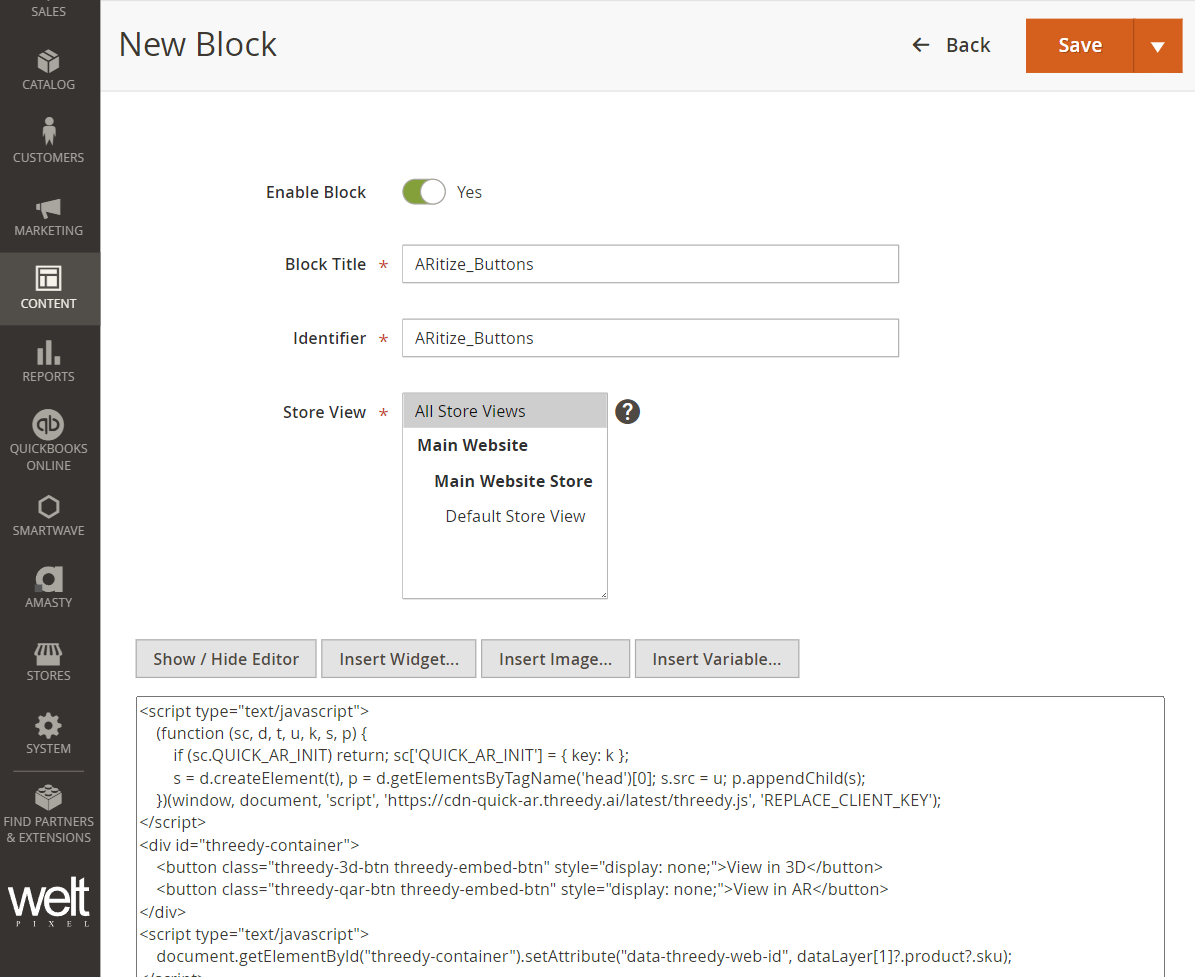Viewport: 1195px width, 977px height.
Task: Click Insert Variable button
Action: point(716,658)
